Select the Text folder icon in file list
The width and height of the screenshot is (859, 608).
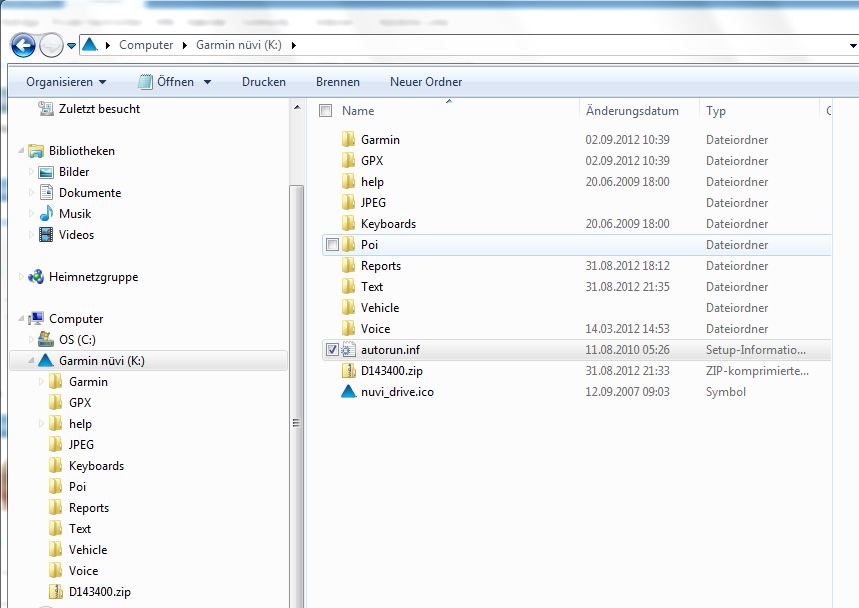[x=348, y=286]
